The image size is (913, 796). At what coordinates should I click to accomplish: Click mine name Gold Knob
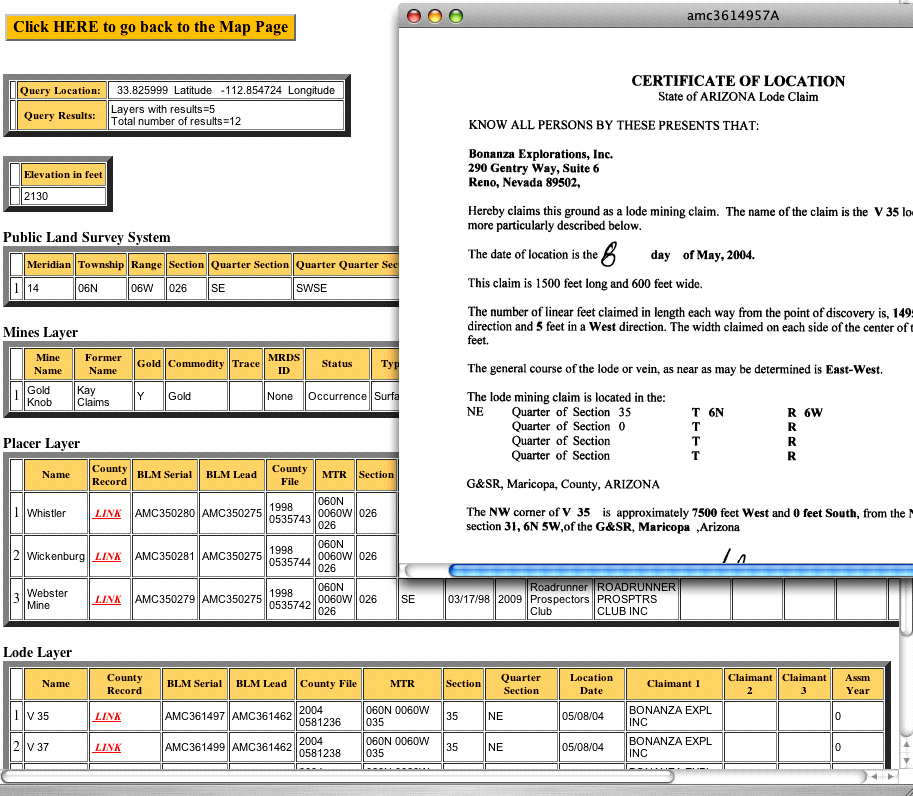point(48,396)
